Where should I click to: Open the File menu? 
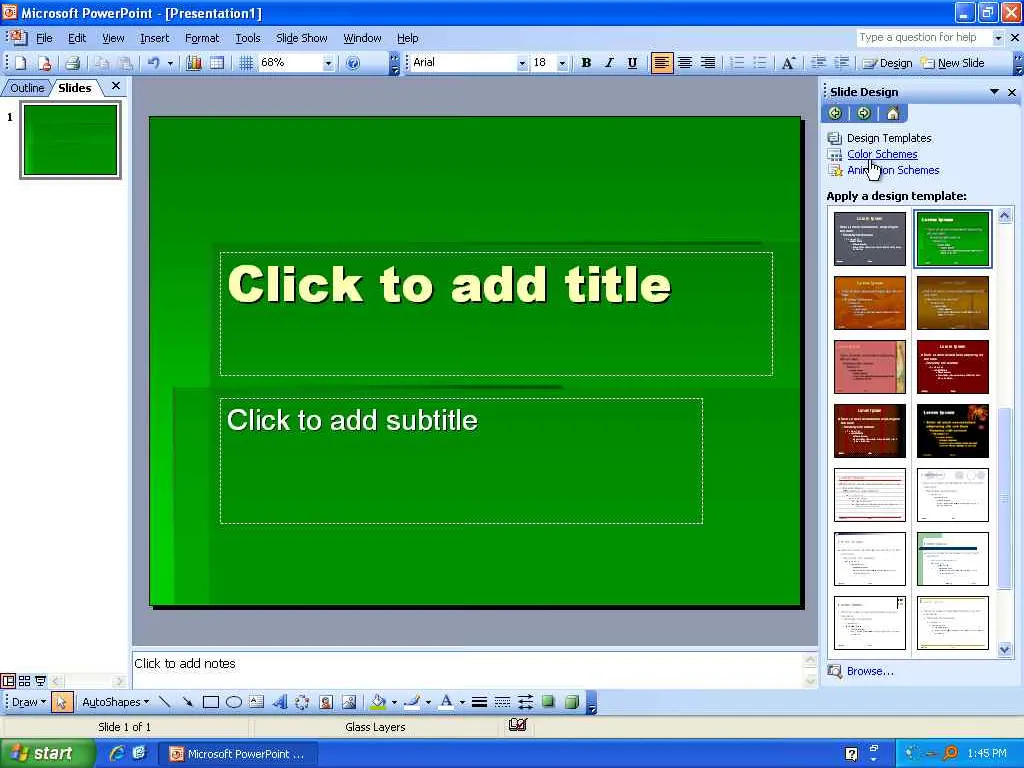(44, 38)
